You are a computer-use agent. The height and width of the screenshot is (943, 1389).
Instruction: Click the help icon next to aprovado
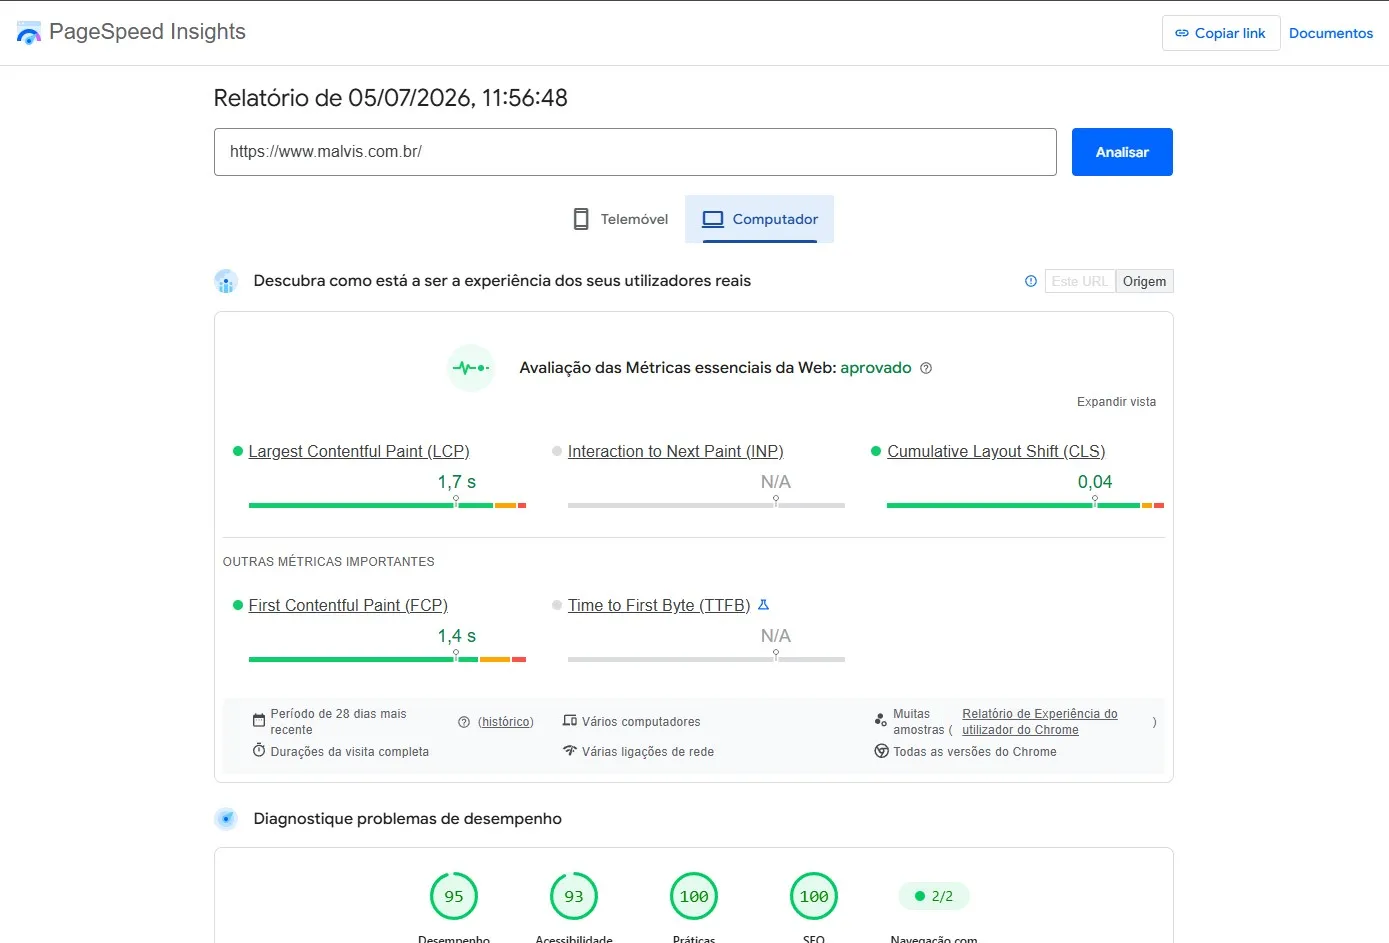click(x=926, y=368)
